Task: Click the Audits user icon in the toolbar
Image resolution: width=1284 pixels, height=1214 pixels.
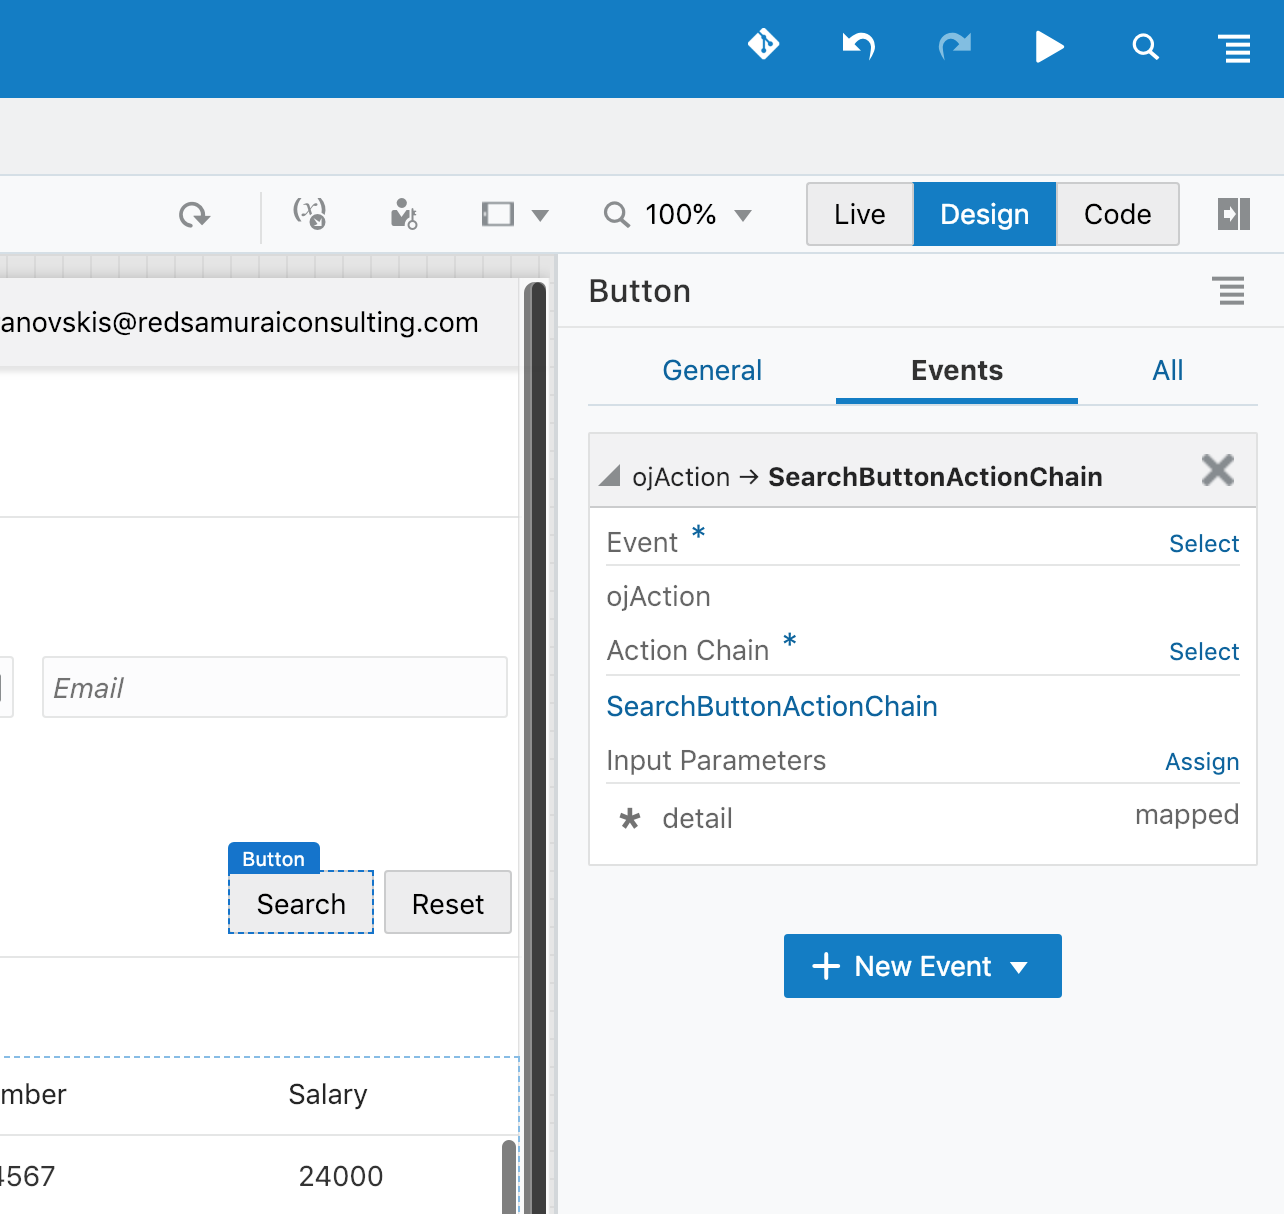Action: click(402, 214)
